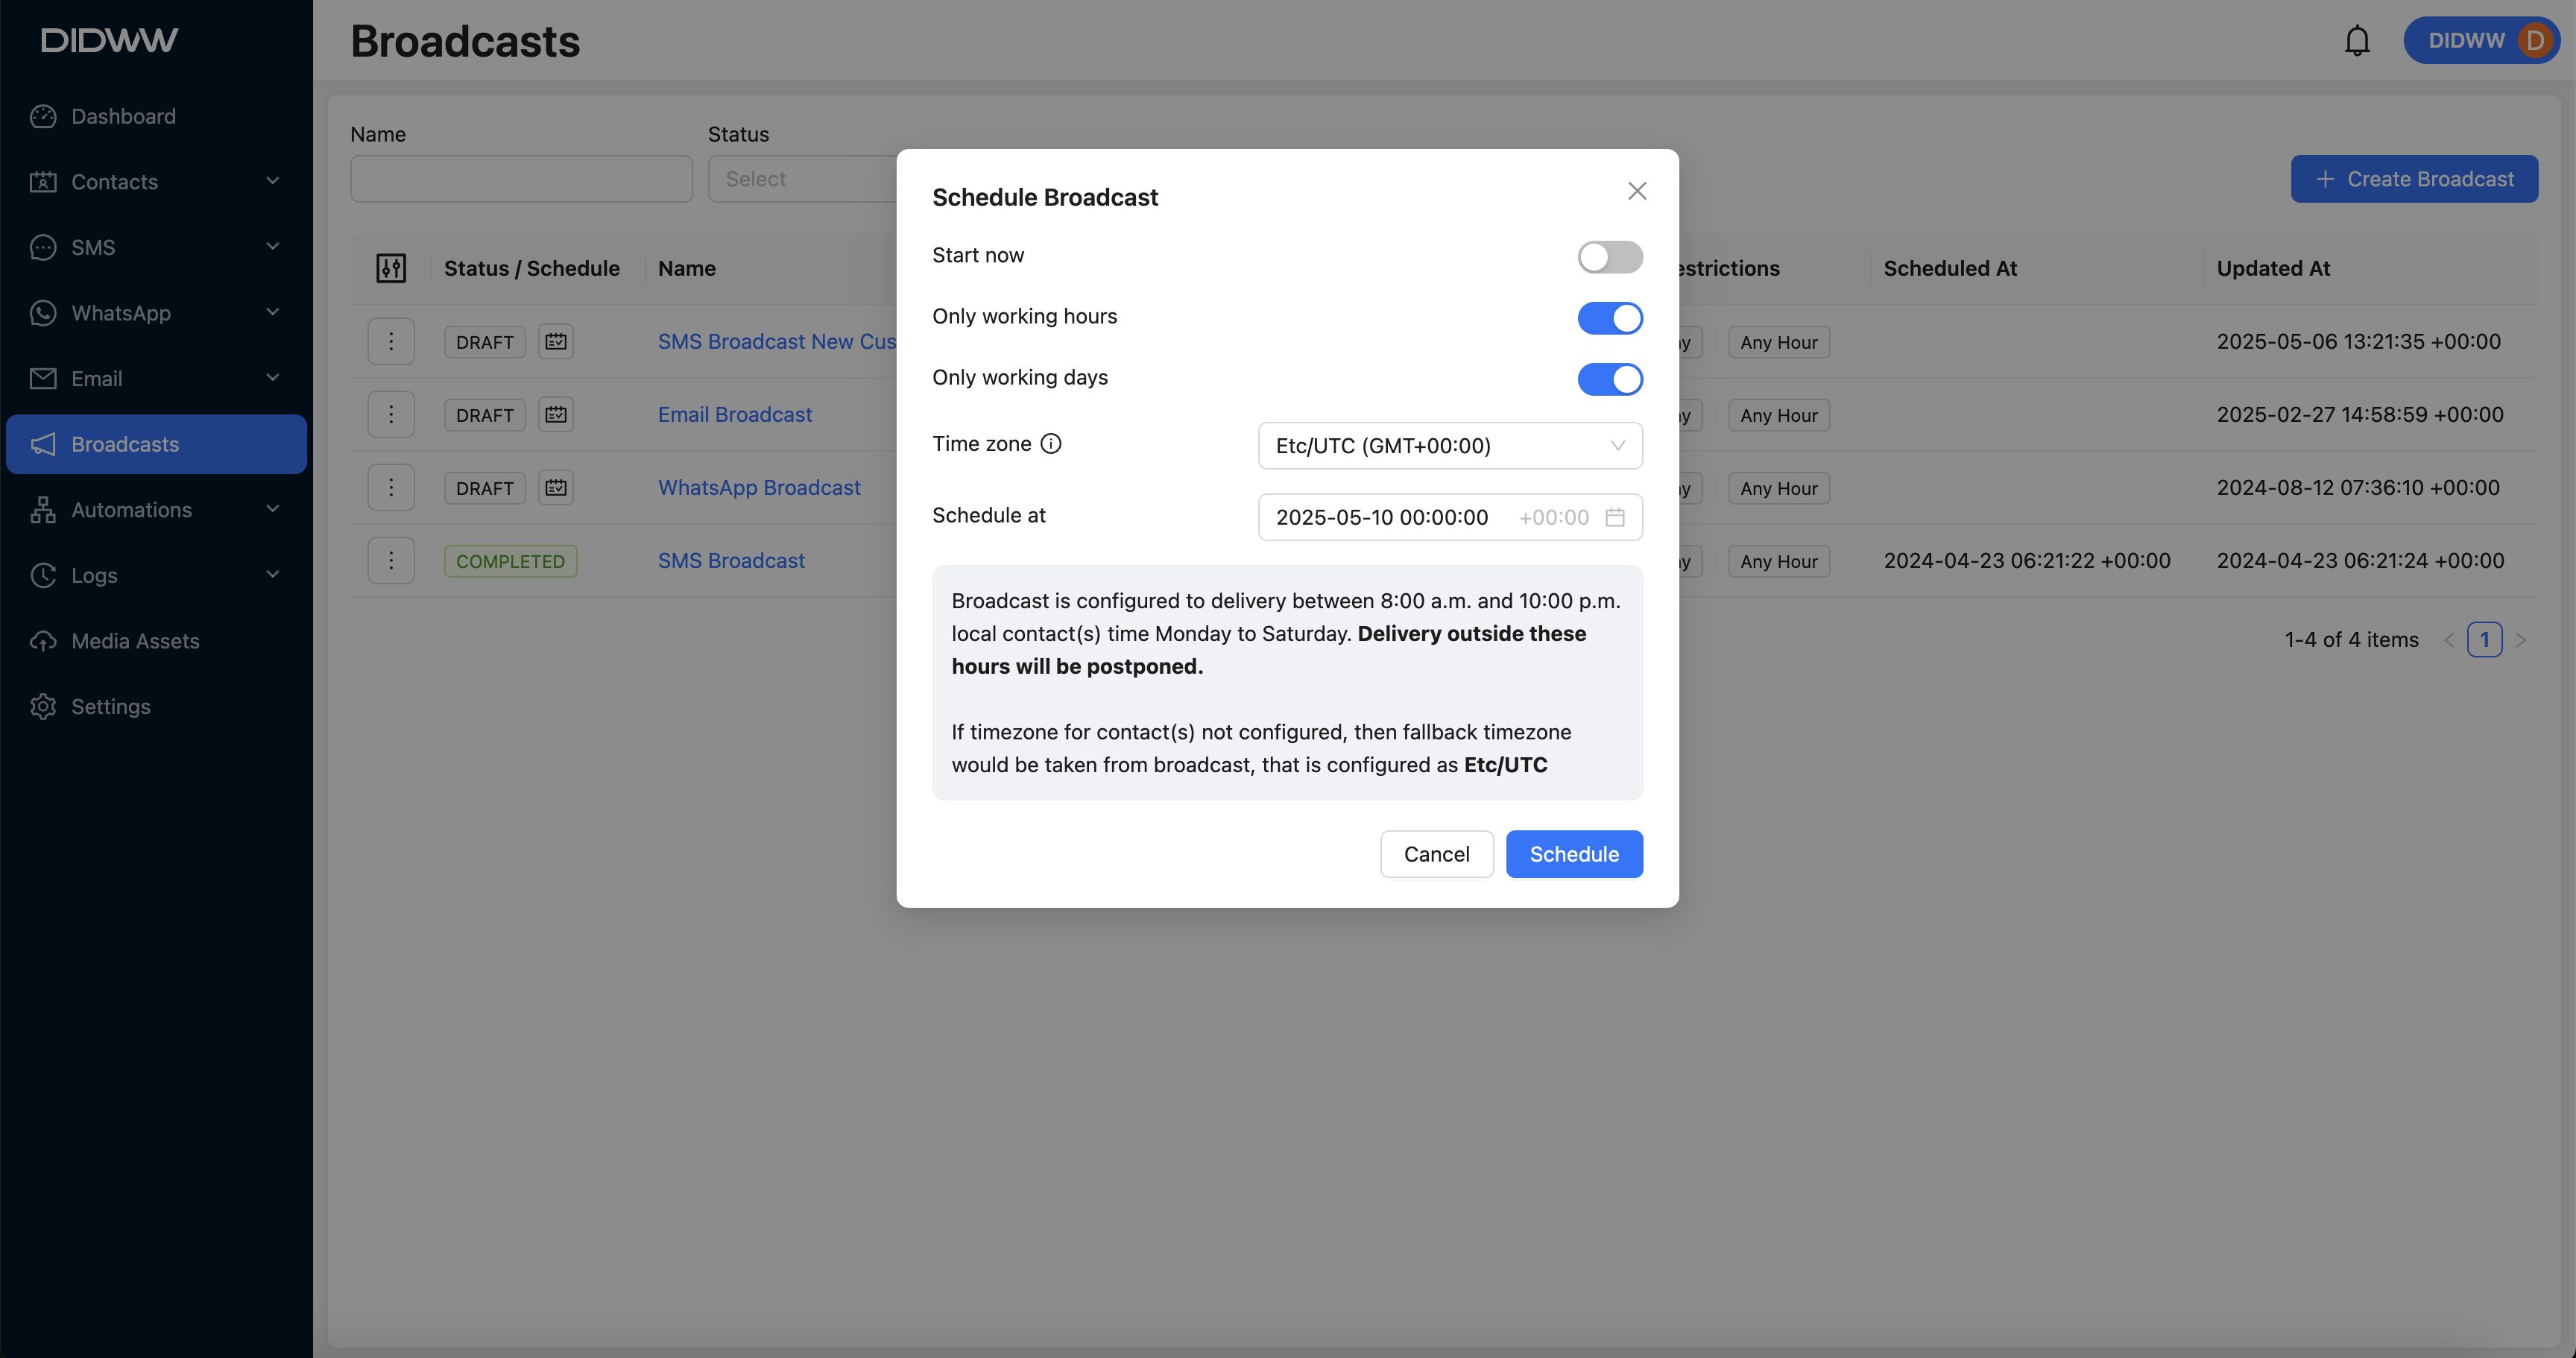Open Media Assets in sidebar
Viewport: 2576px width, 1358px height.
pos(135,641)
